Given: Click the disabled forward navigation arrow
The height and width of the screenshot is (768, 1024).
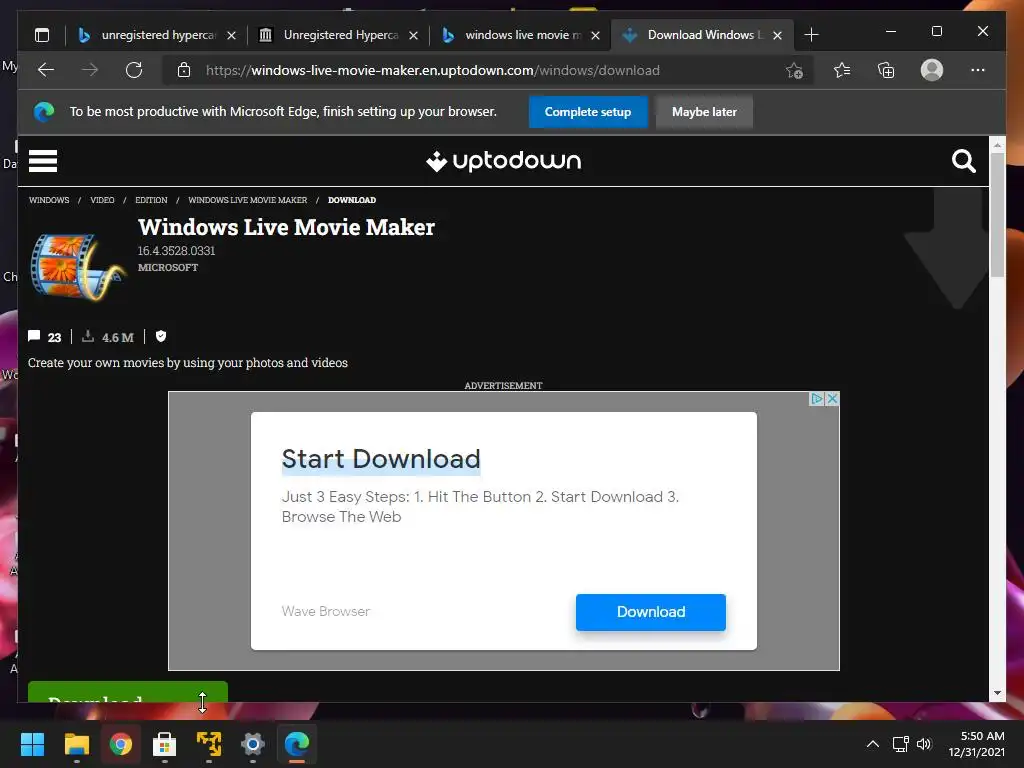Looking at the screenshot, I should click(90, 70).
